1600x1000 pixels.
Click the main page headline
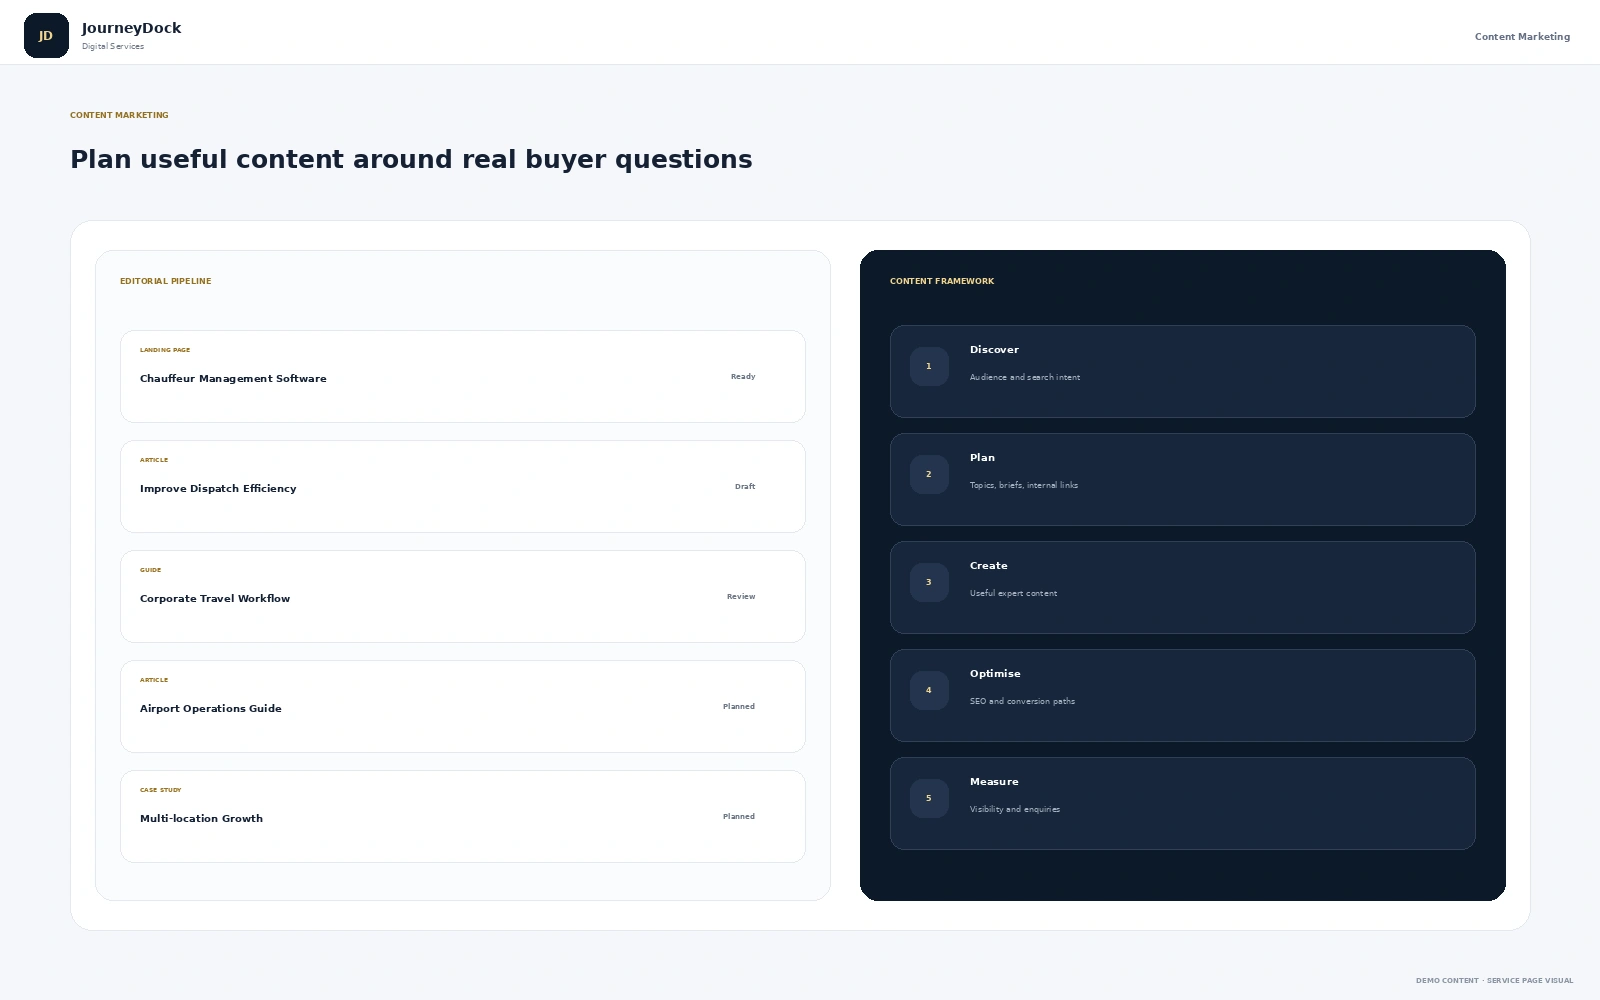(411, 160)
